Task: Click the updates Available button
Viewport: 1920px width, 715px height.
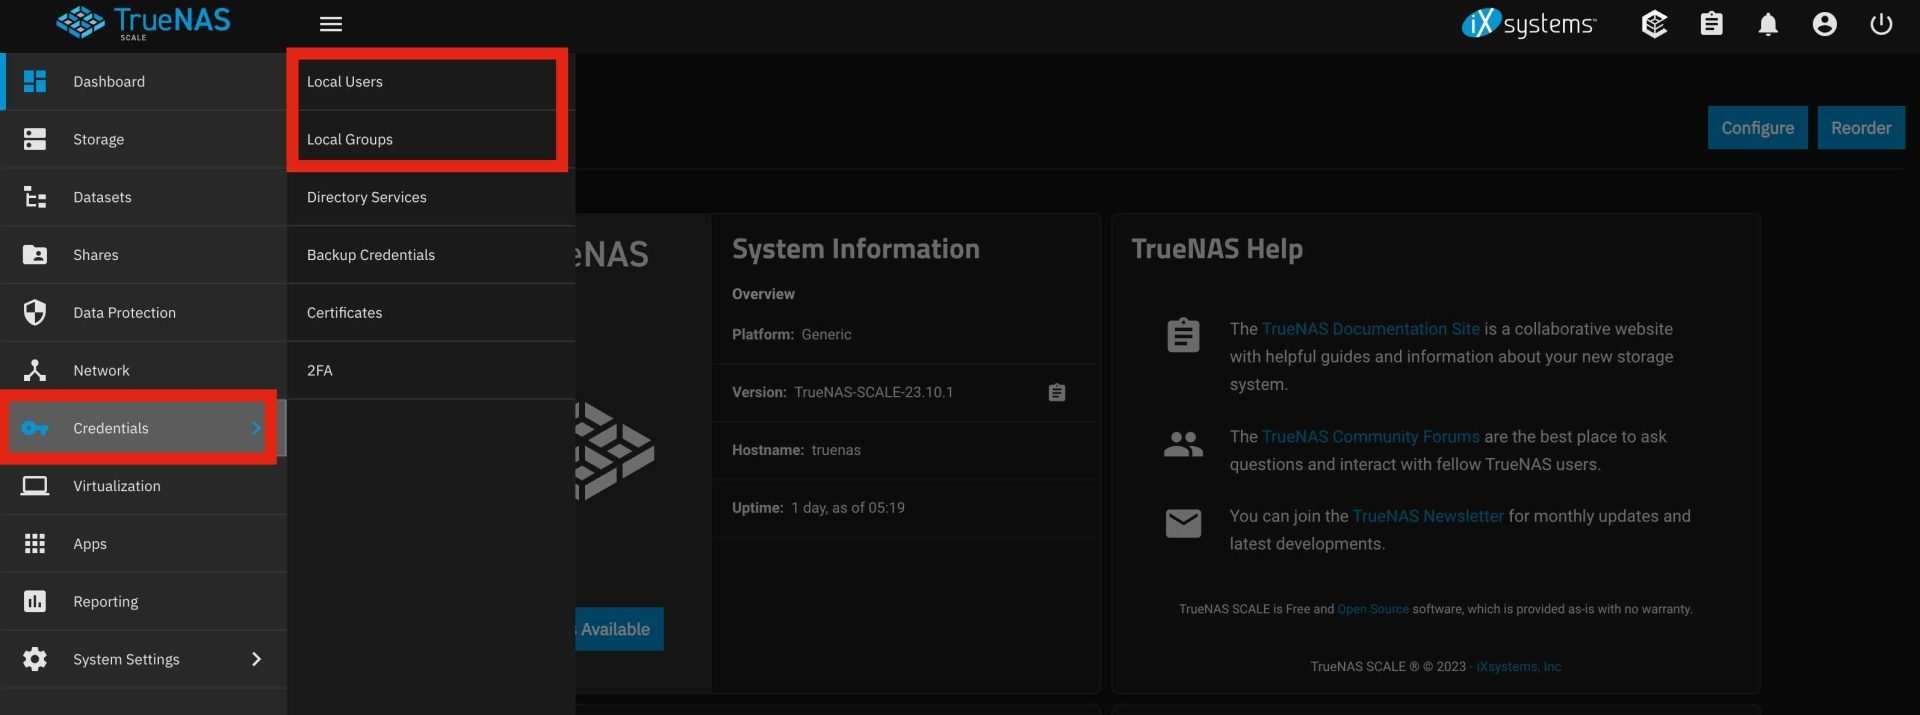Action: click(x=619, y=629)
